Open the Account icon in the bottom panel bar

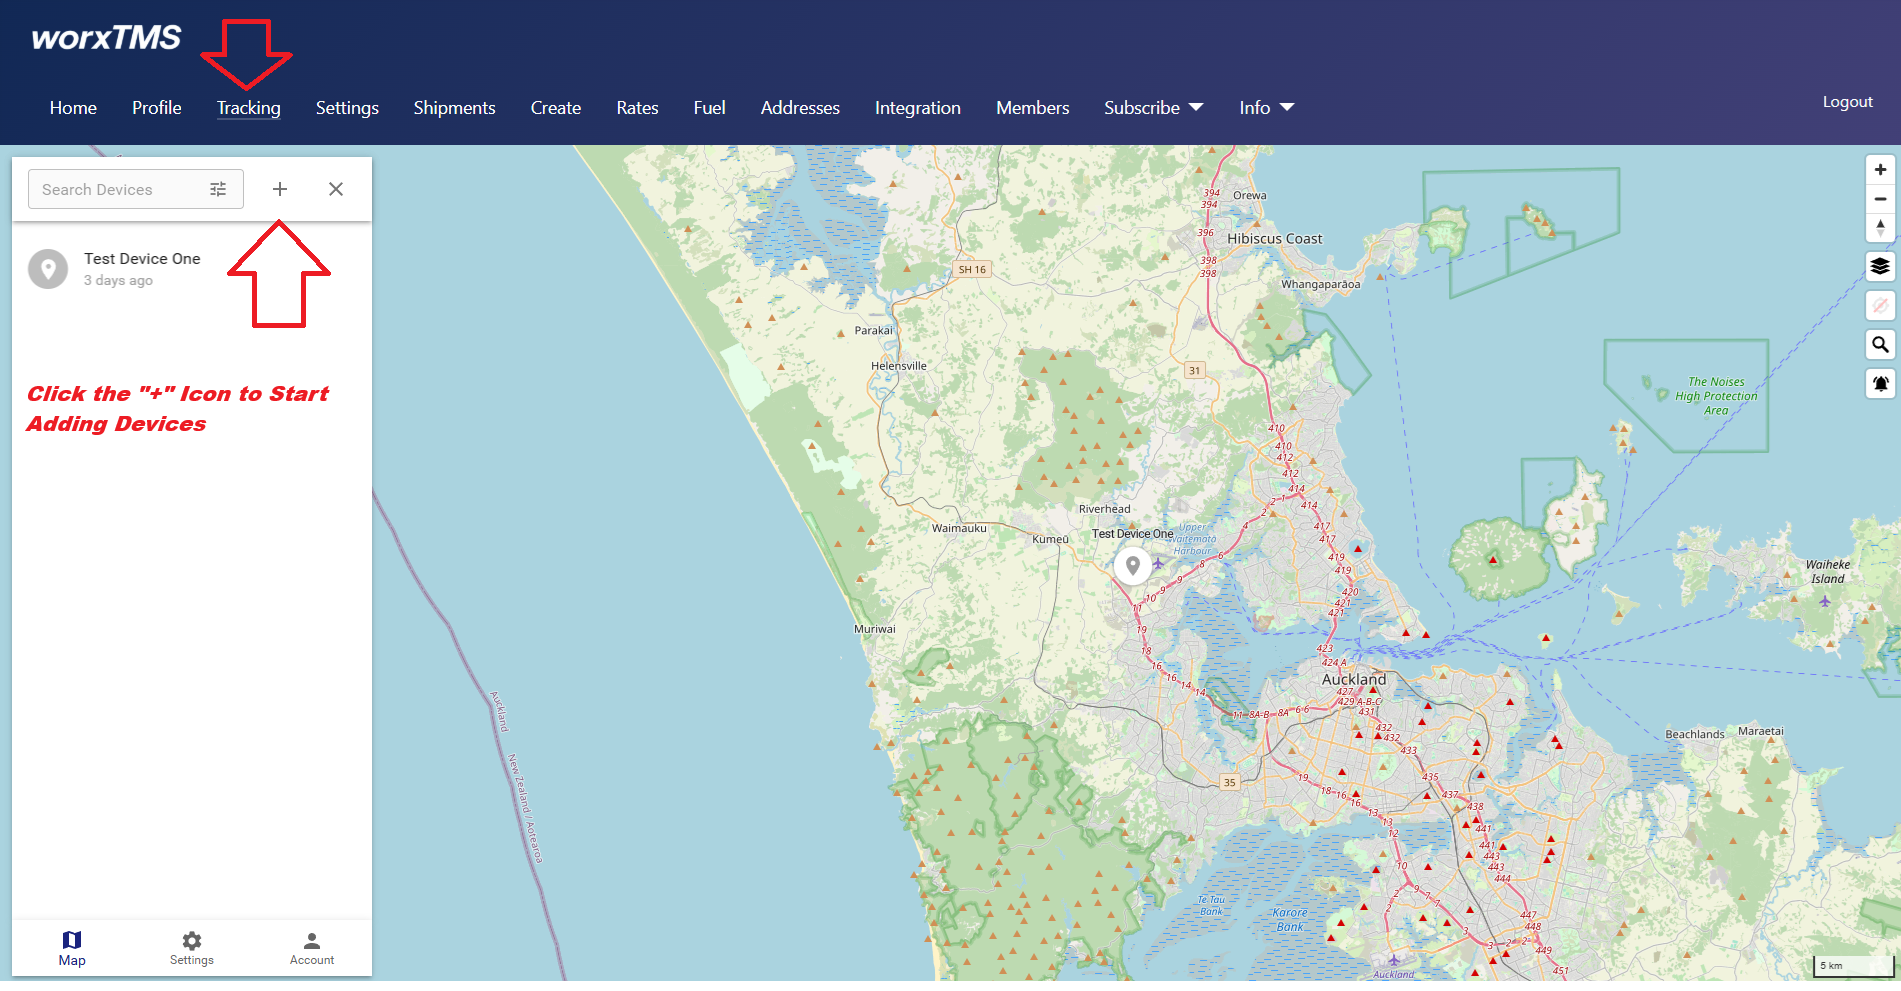click(x=311, y=947)
